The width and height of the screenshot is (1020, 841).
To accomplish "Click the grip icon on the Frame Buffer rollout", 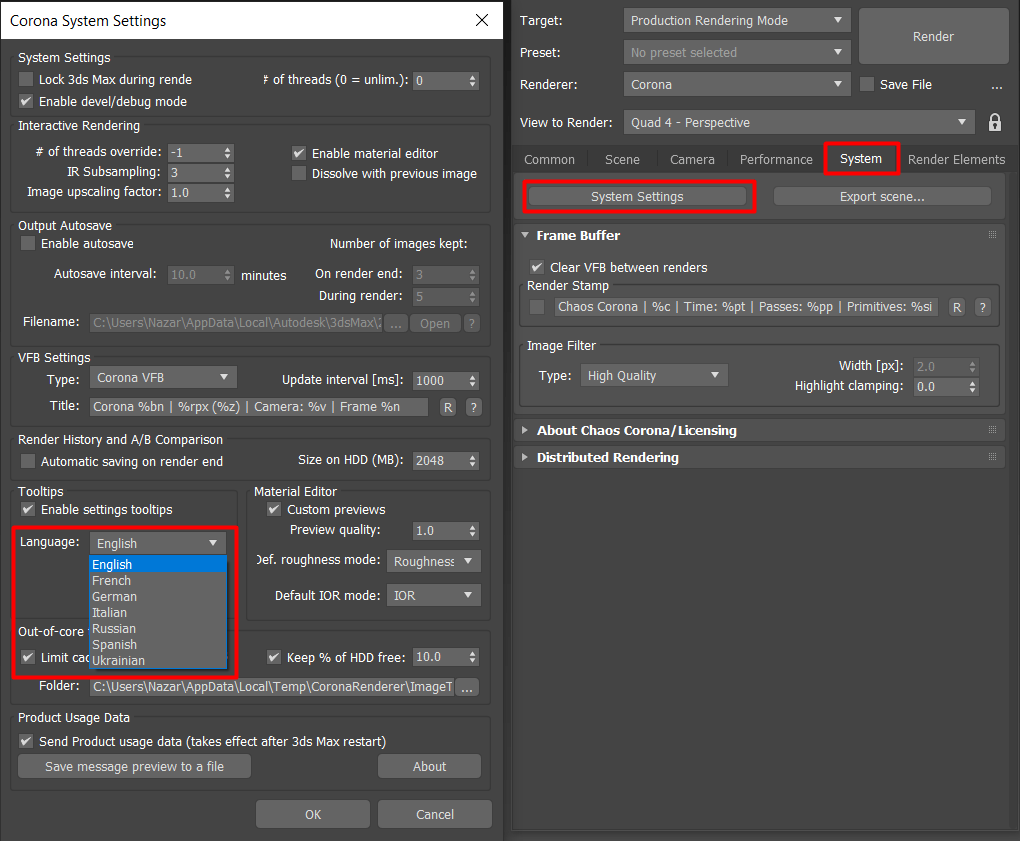I will (x=991, y=234).
